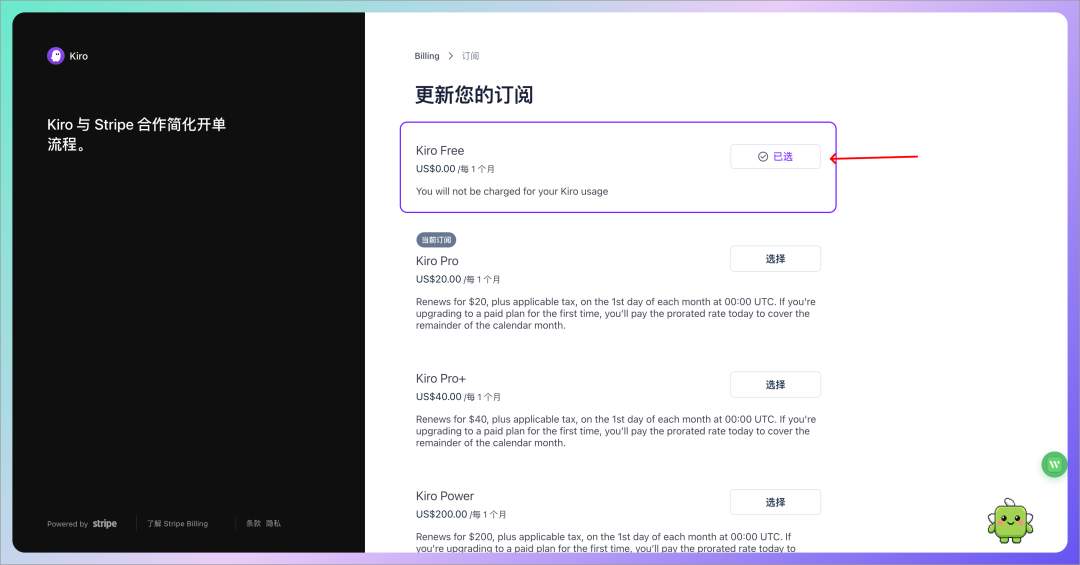The width and height of the screenshot is (1080, 565).
Task: Click the stripe logo in footer
Action: pos(105,524)
